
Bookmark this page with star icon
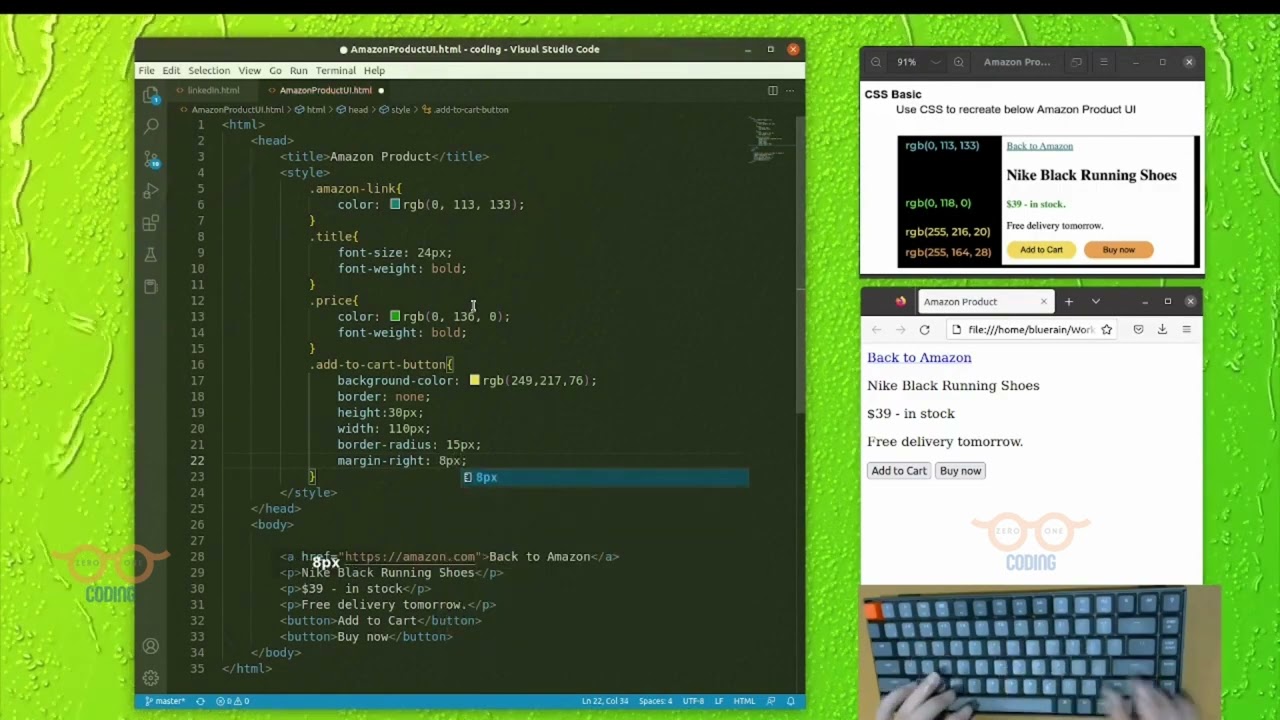pos(1106,329)
